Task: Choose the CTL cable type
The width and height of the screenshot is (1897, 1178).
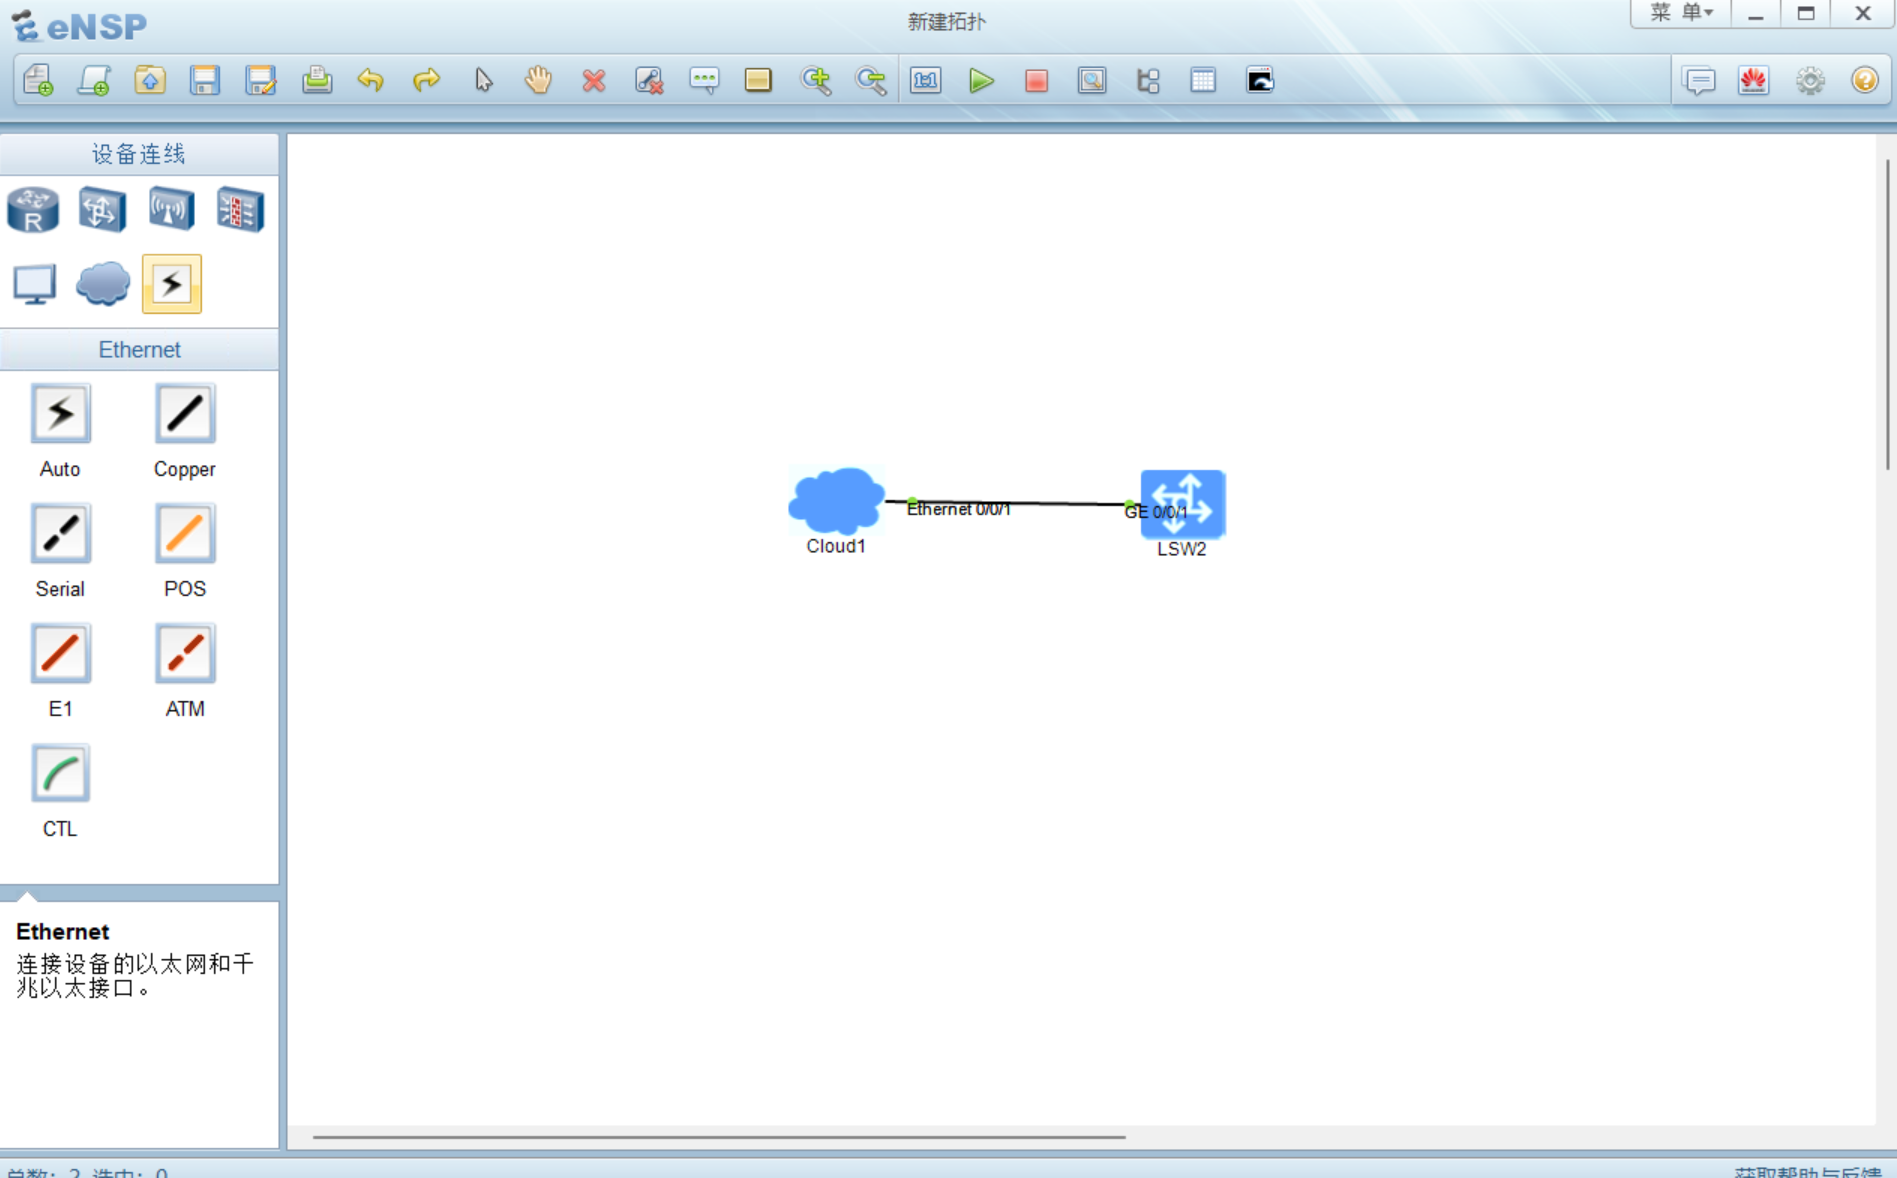Action: [60, 773]
